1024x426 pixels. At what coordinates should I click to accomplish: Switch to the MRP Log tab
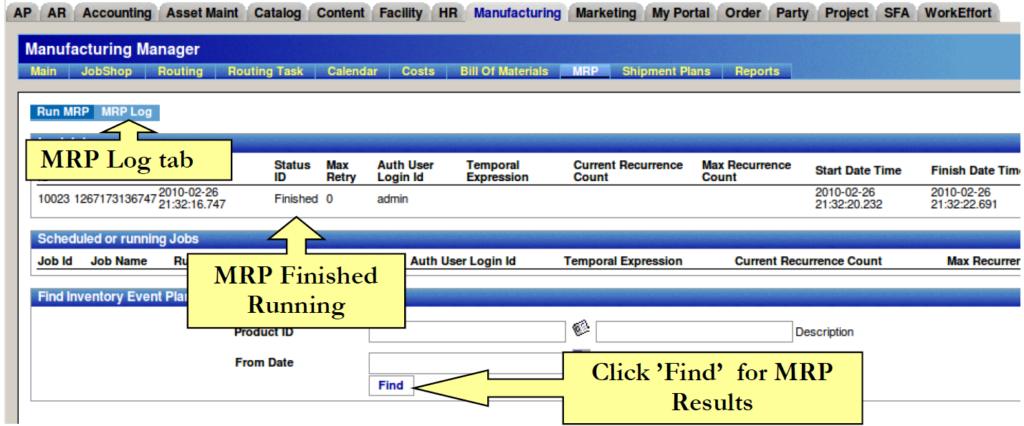(127, 112)
